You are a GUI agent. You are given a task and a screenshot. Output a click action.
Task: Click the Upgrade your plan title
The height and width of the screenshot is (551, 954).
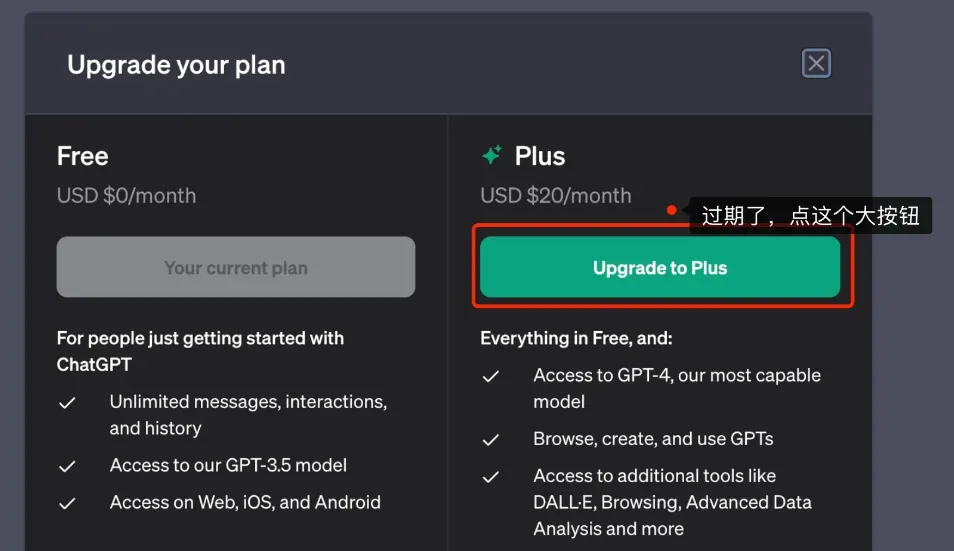176,65
